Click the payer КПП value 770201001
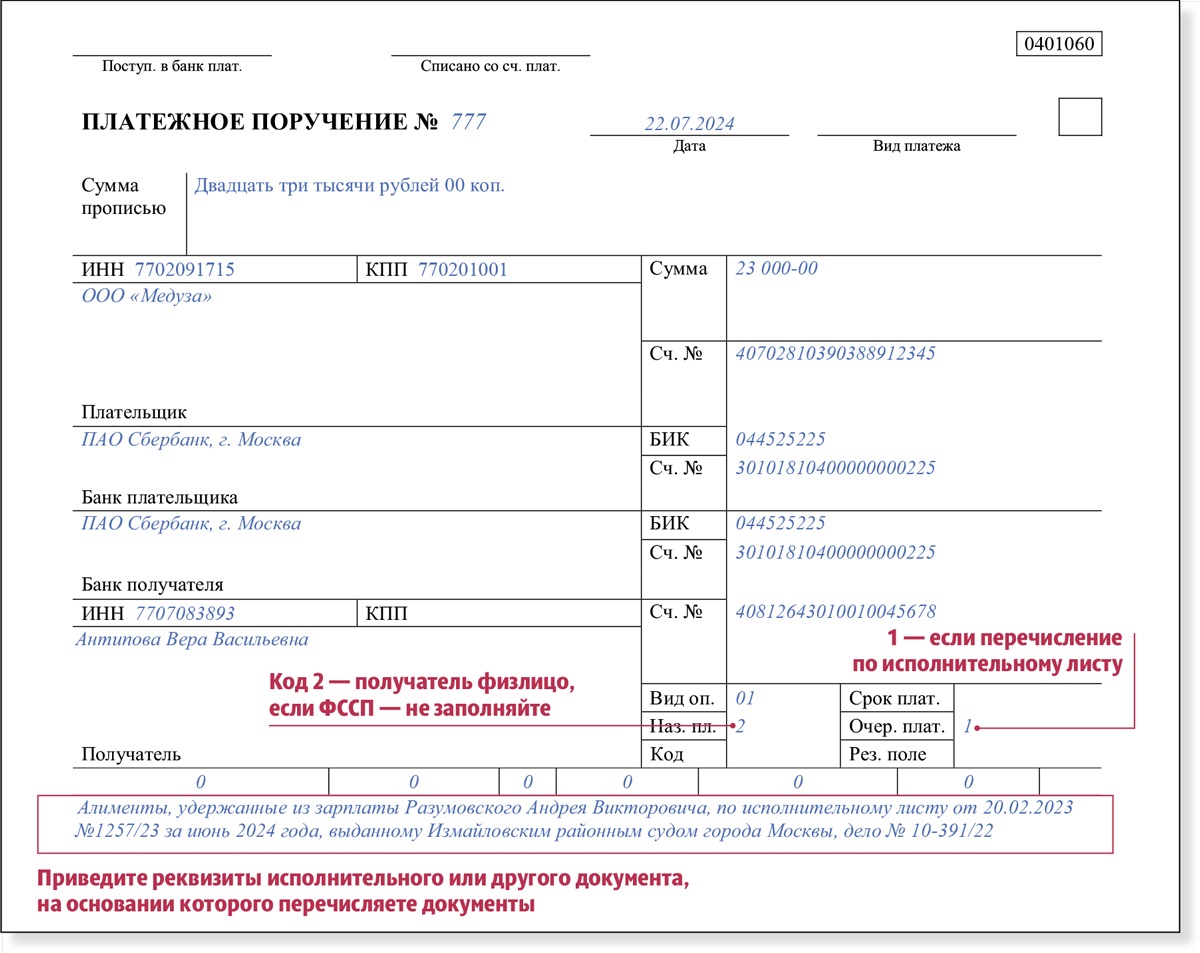The height and width of the screenshot is (953, 1200). 462,270
